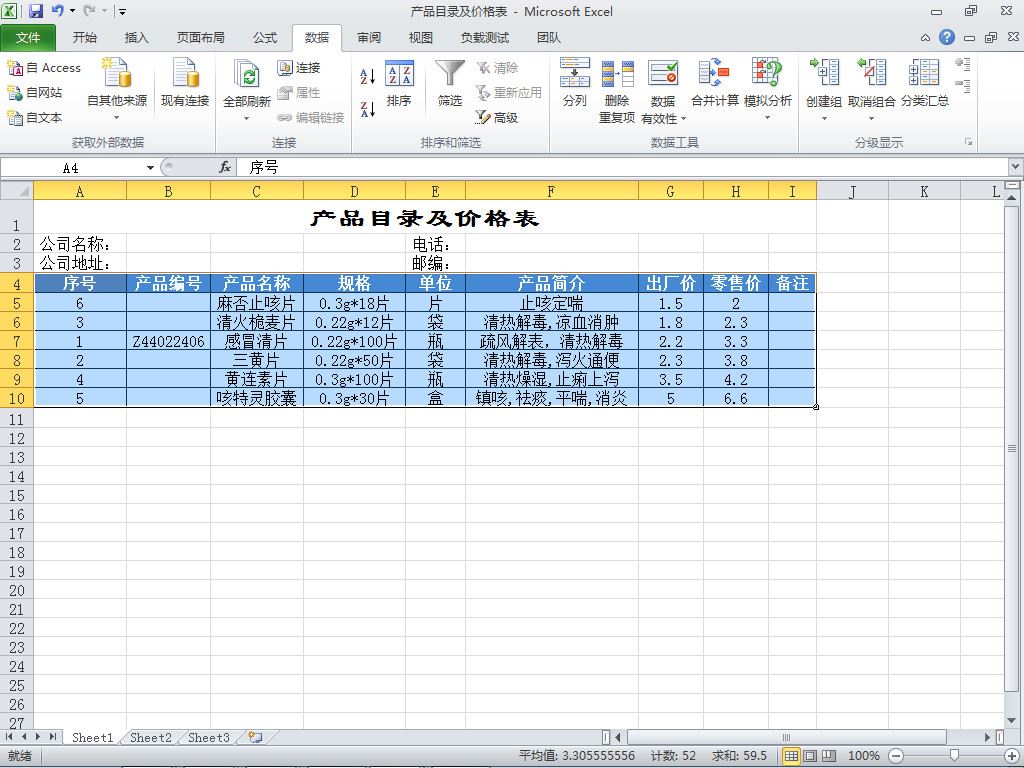Open the 排序 sort dialog
Screen dimensions: 1024x768
click(399, 82)
